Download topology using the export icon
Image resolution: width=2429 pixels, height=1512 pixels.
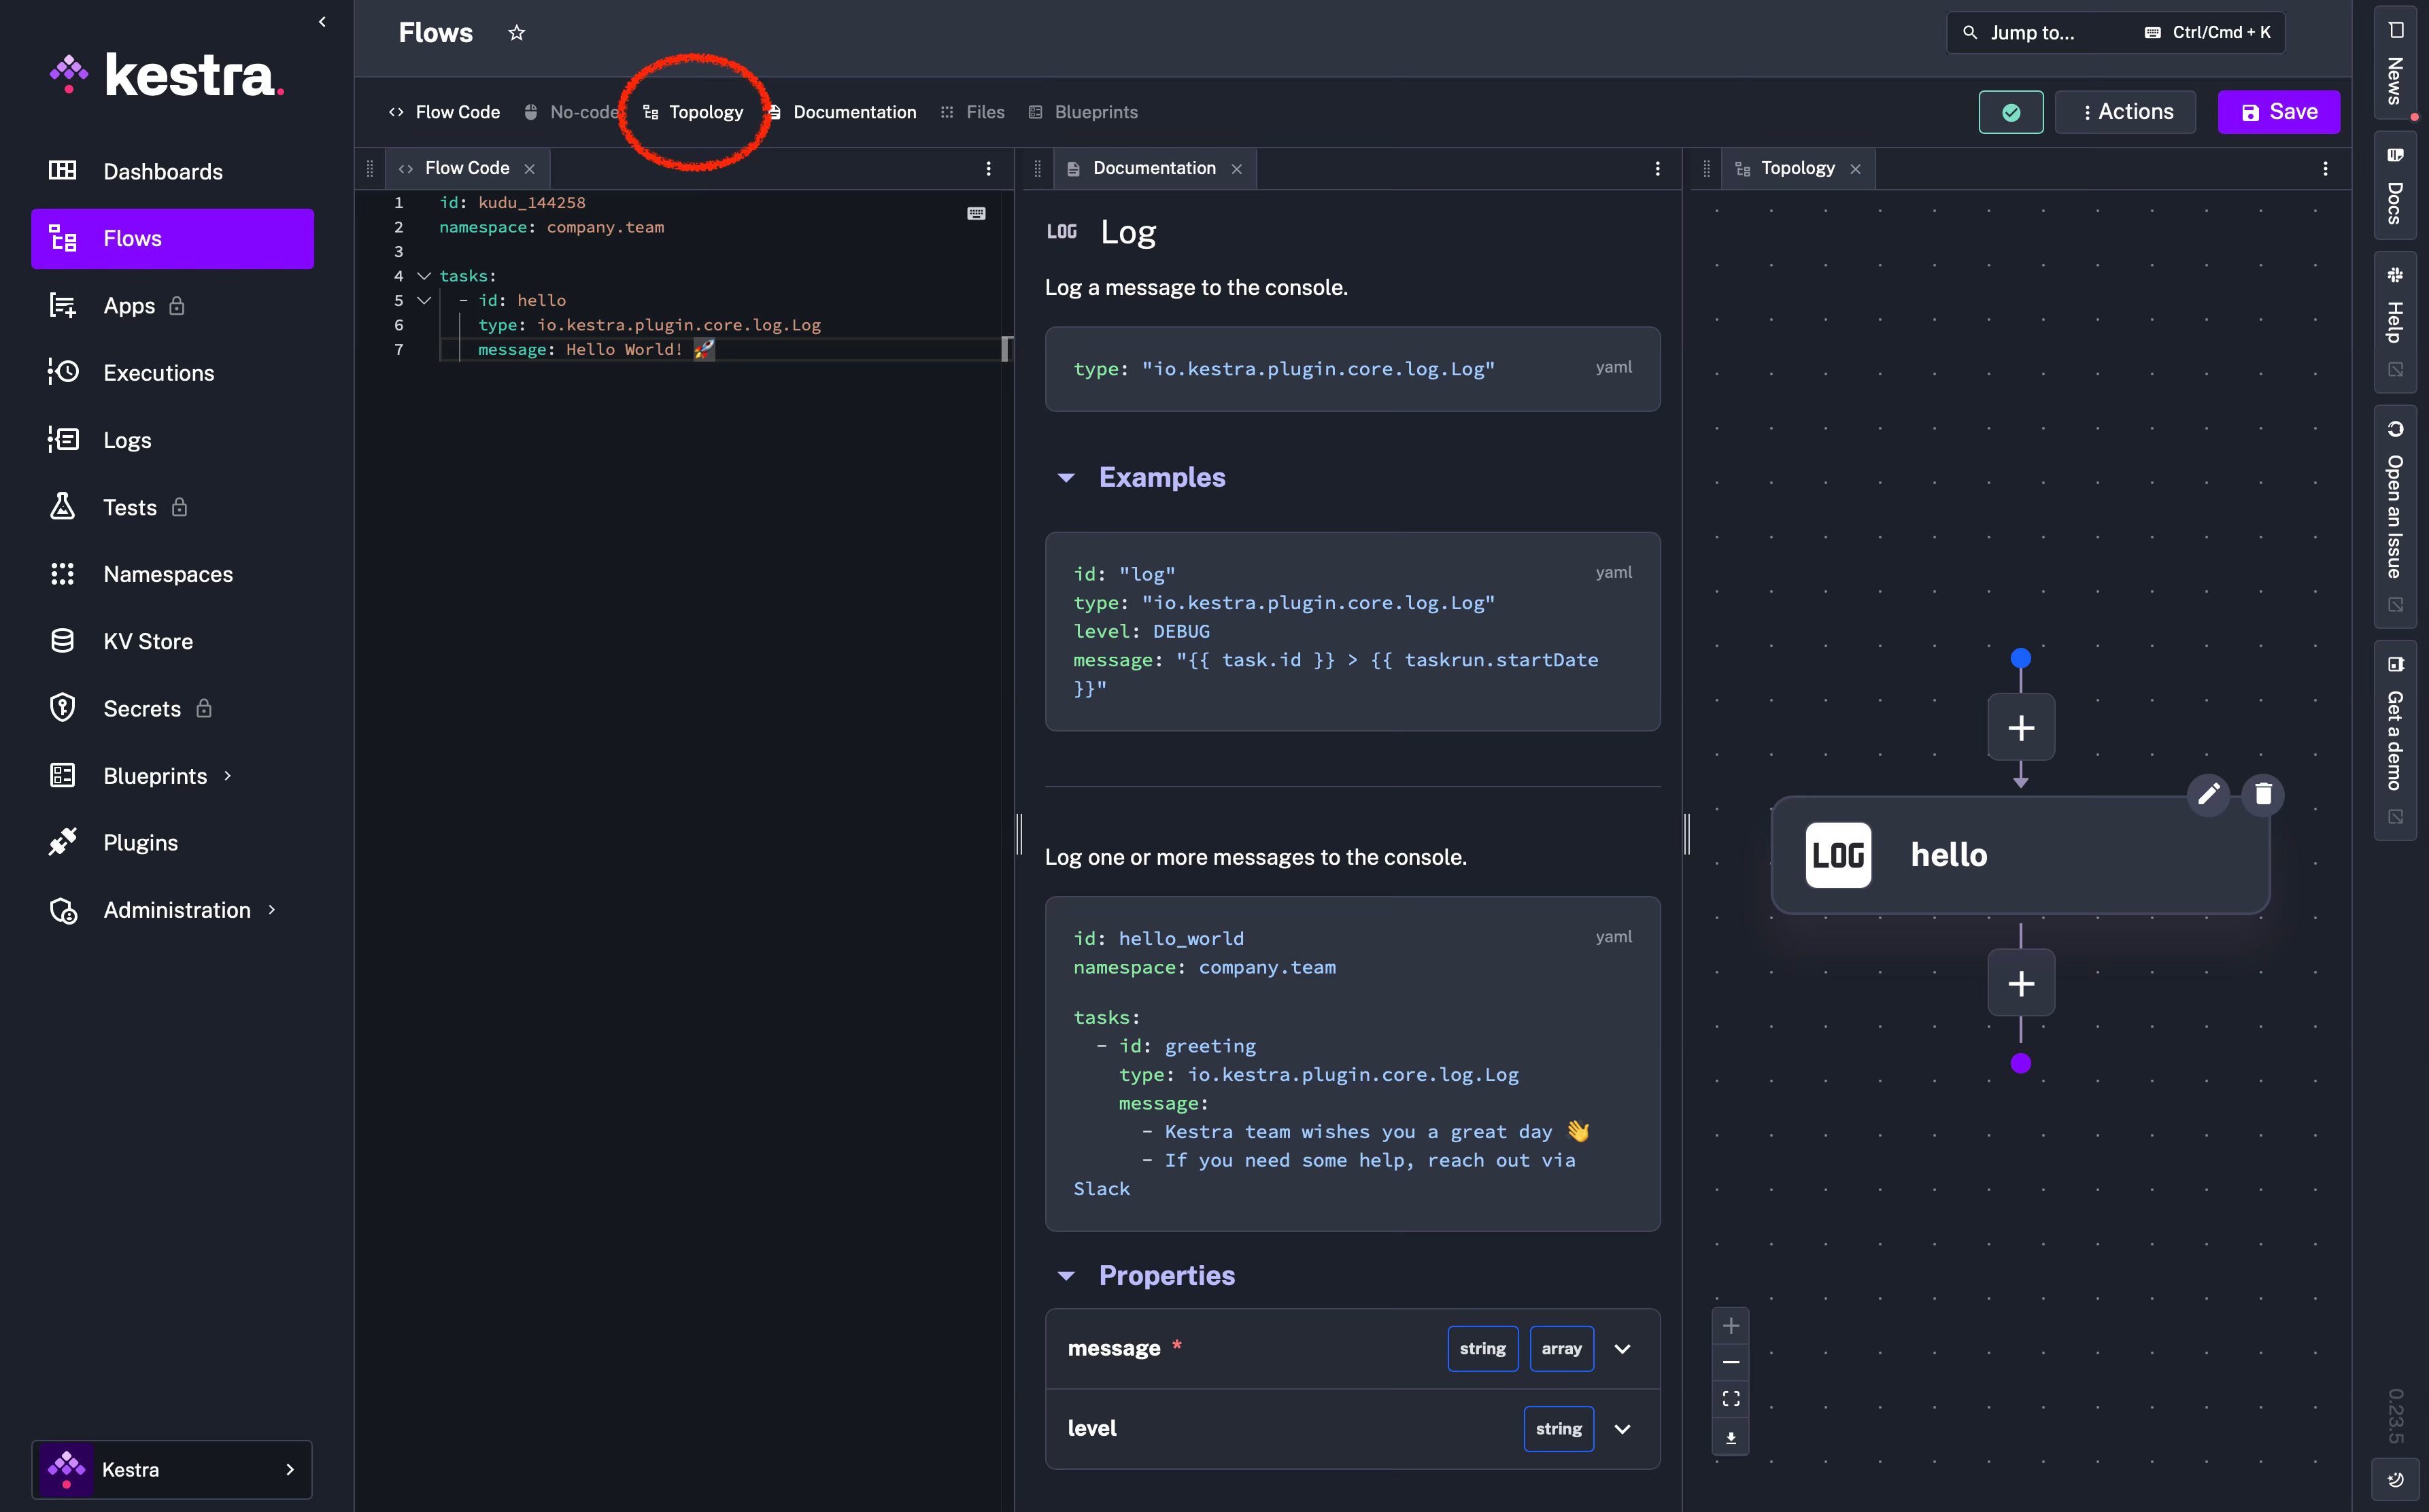coord(1730,1437)
